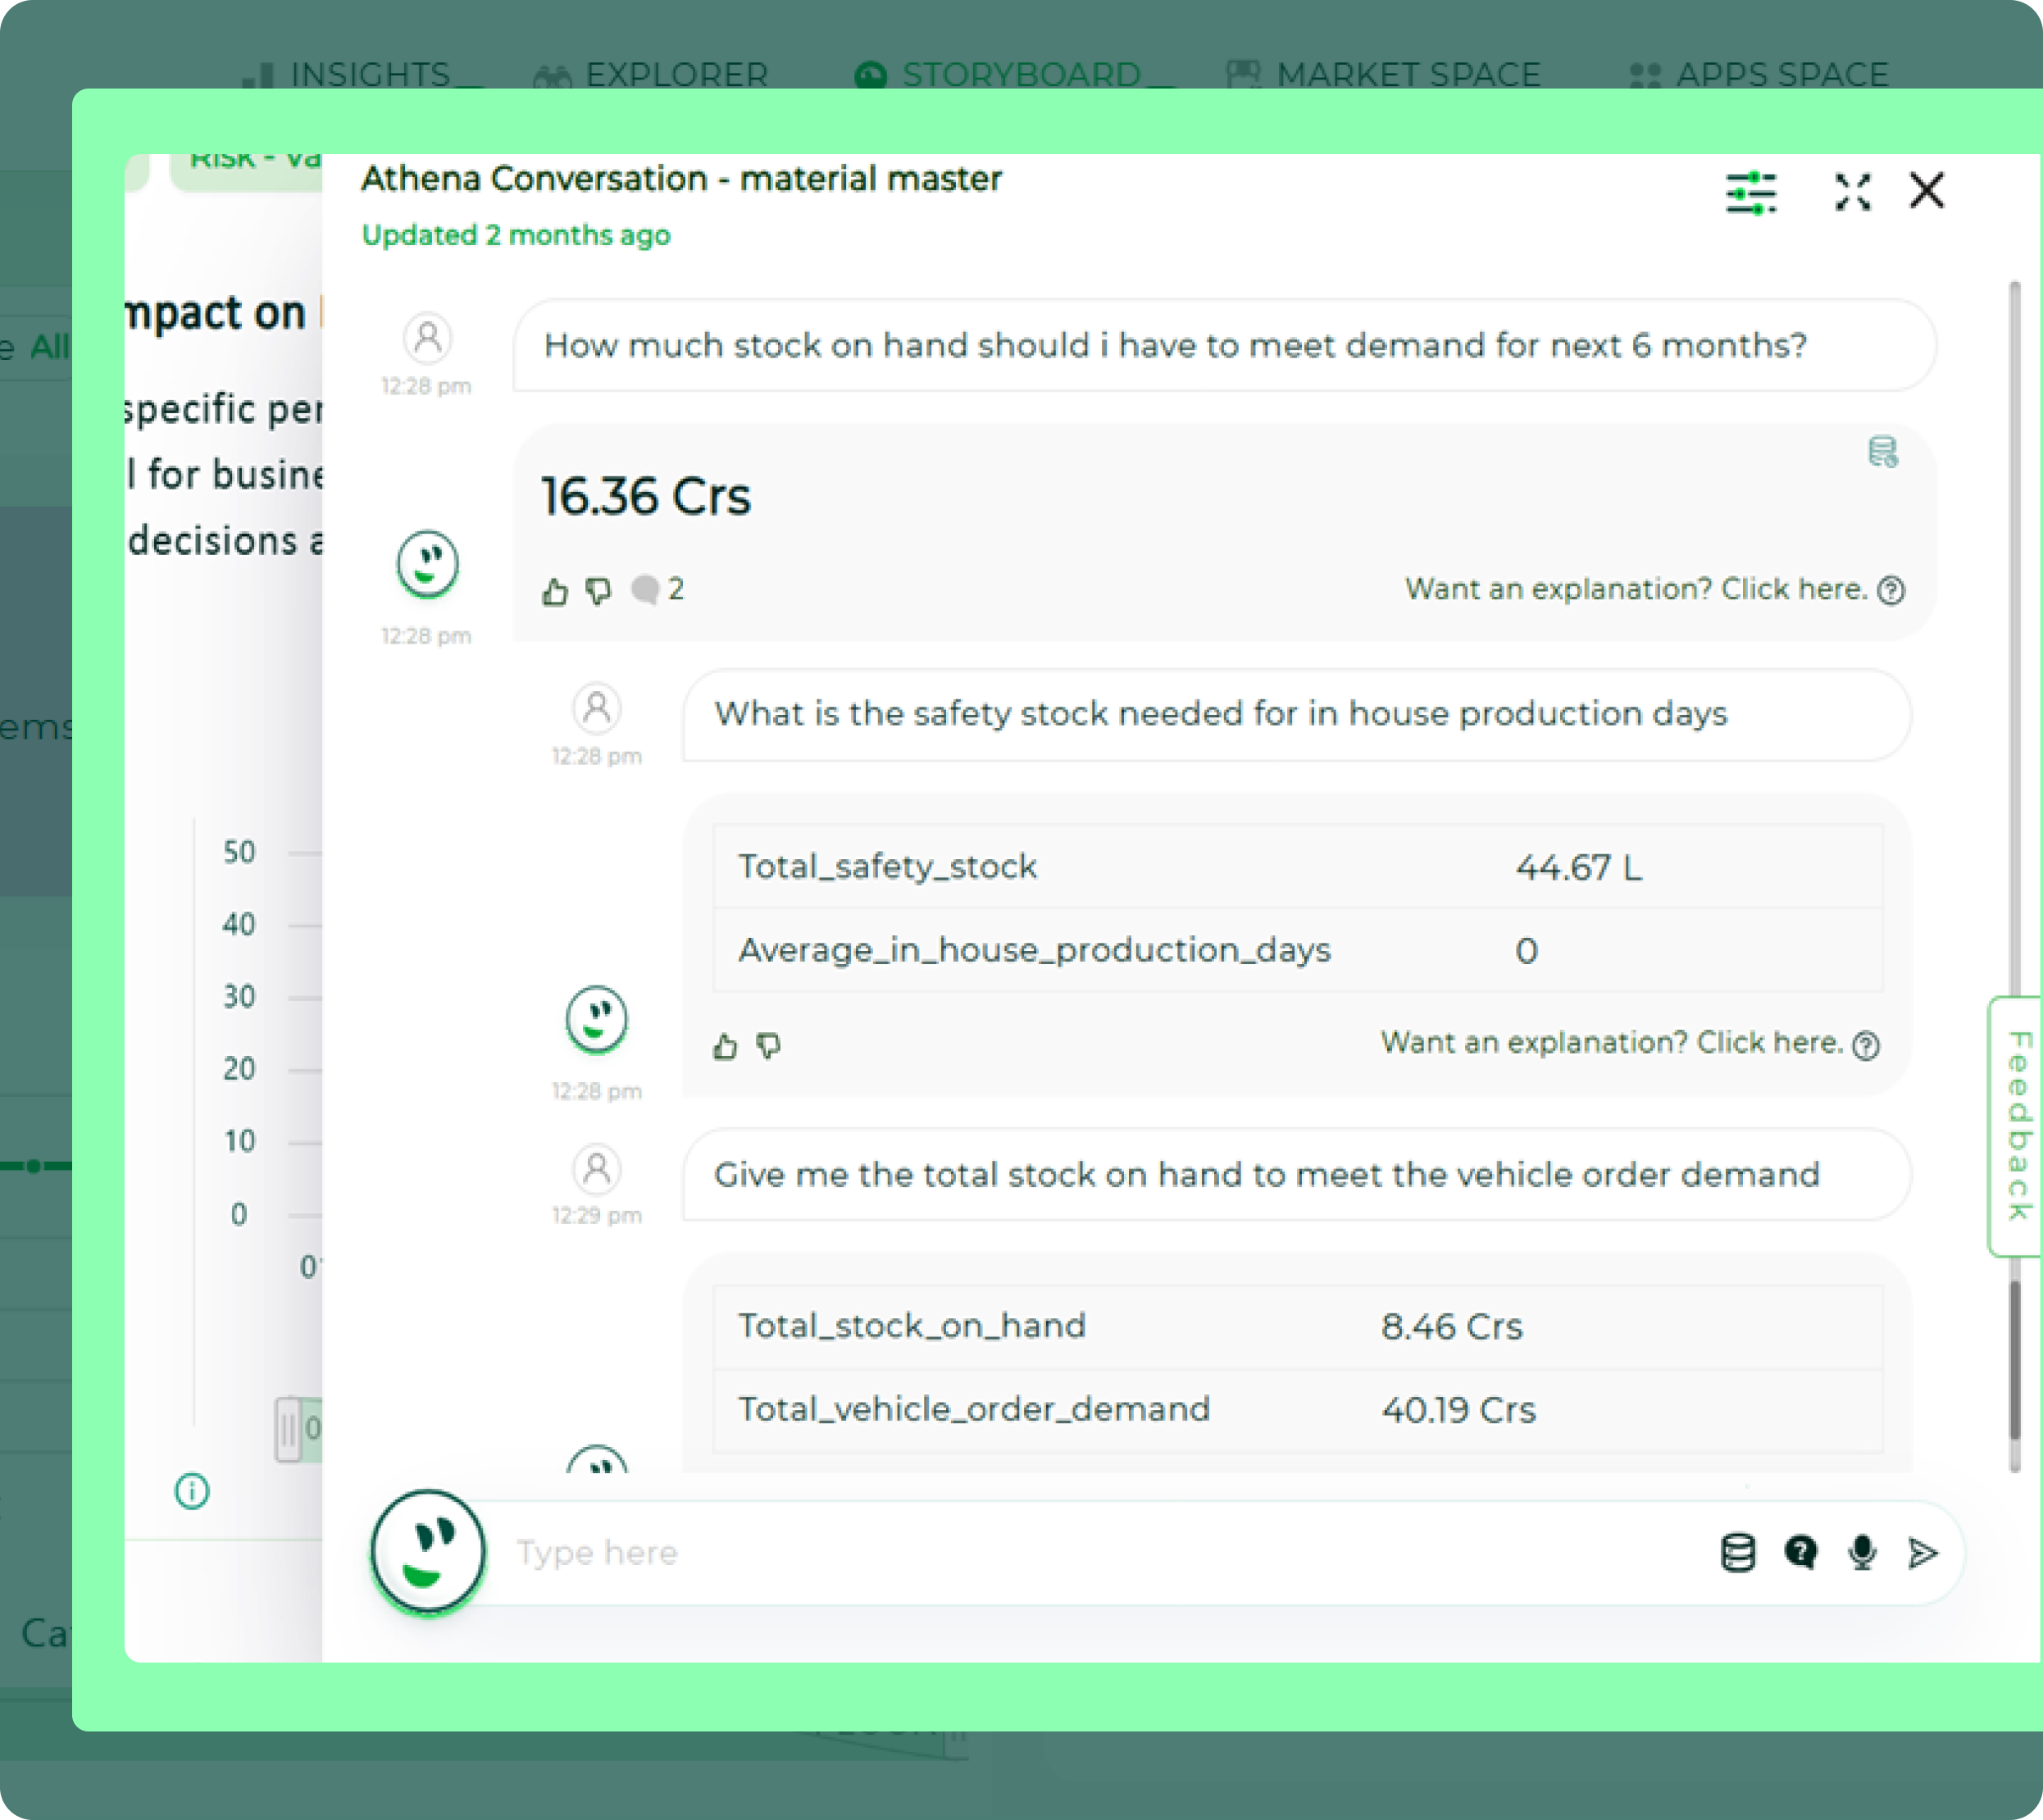Activate the microphone voice input
This screenshot has height=1820, width=2043.
pyautogui.click(x=1862, y=1553)
